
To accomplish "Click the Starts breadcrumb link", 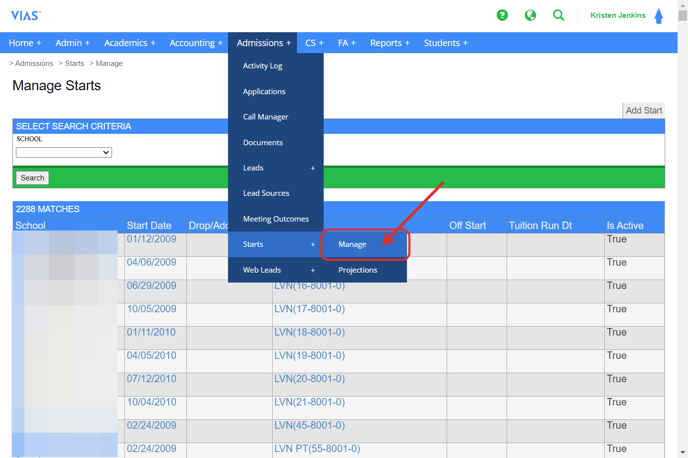I will tap(74, 64).
